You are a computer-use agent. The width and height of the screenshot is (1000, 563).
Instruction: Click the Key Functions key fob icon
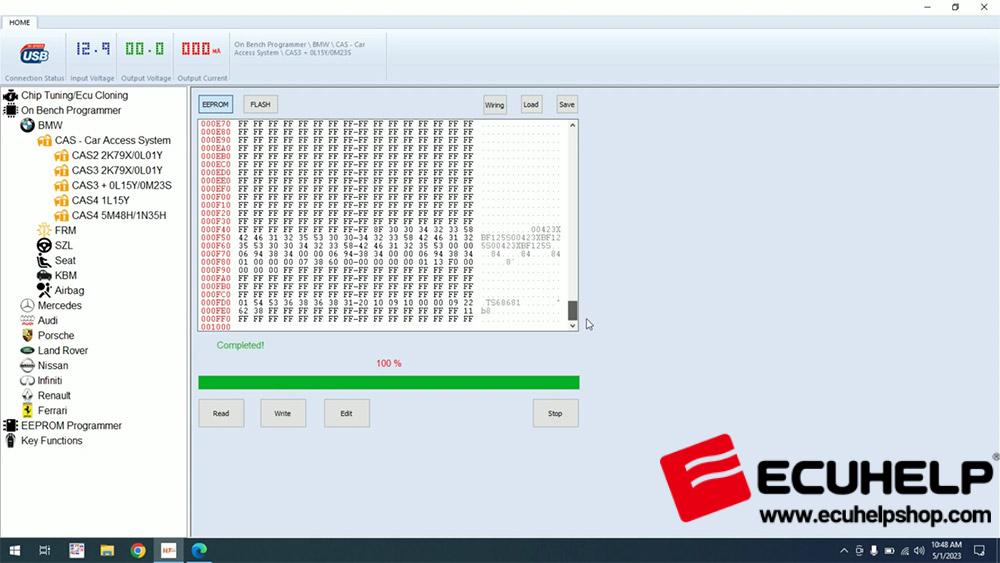(10, 441)
